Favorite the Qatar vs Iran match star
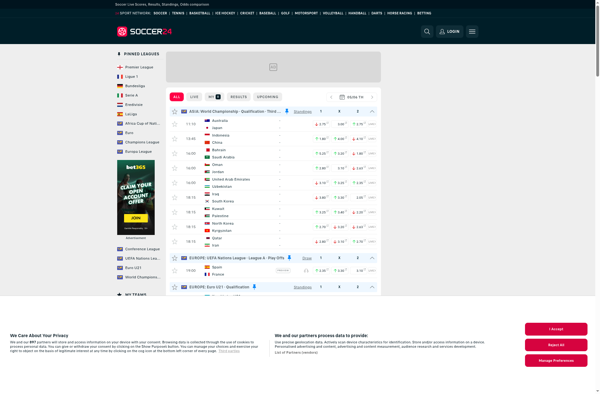The width and height of the screenshot is (600, 394). [x=174, y=241]
